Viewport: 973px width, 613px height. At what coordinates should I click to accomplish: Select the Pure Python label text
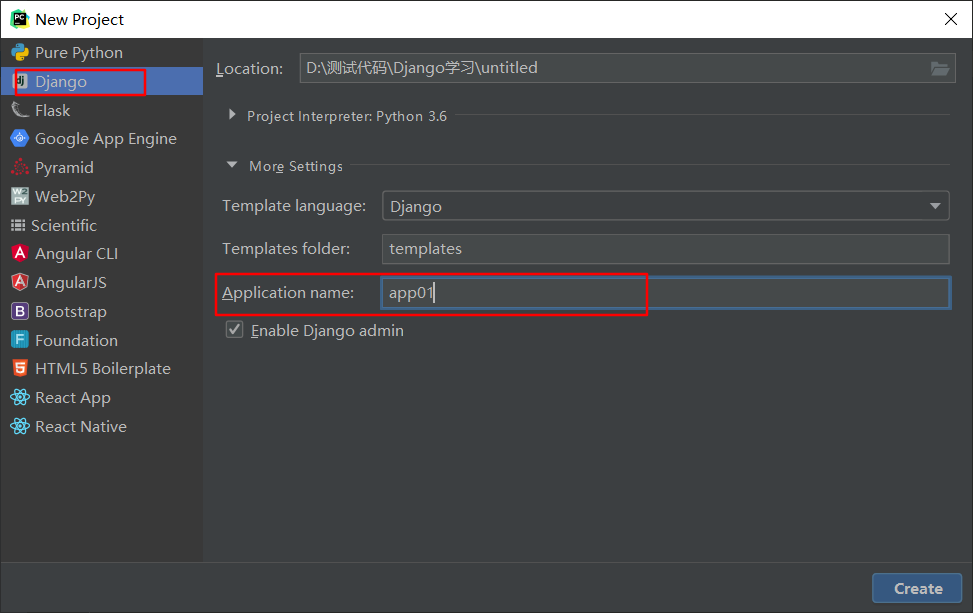click(x=79, y=53)
